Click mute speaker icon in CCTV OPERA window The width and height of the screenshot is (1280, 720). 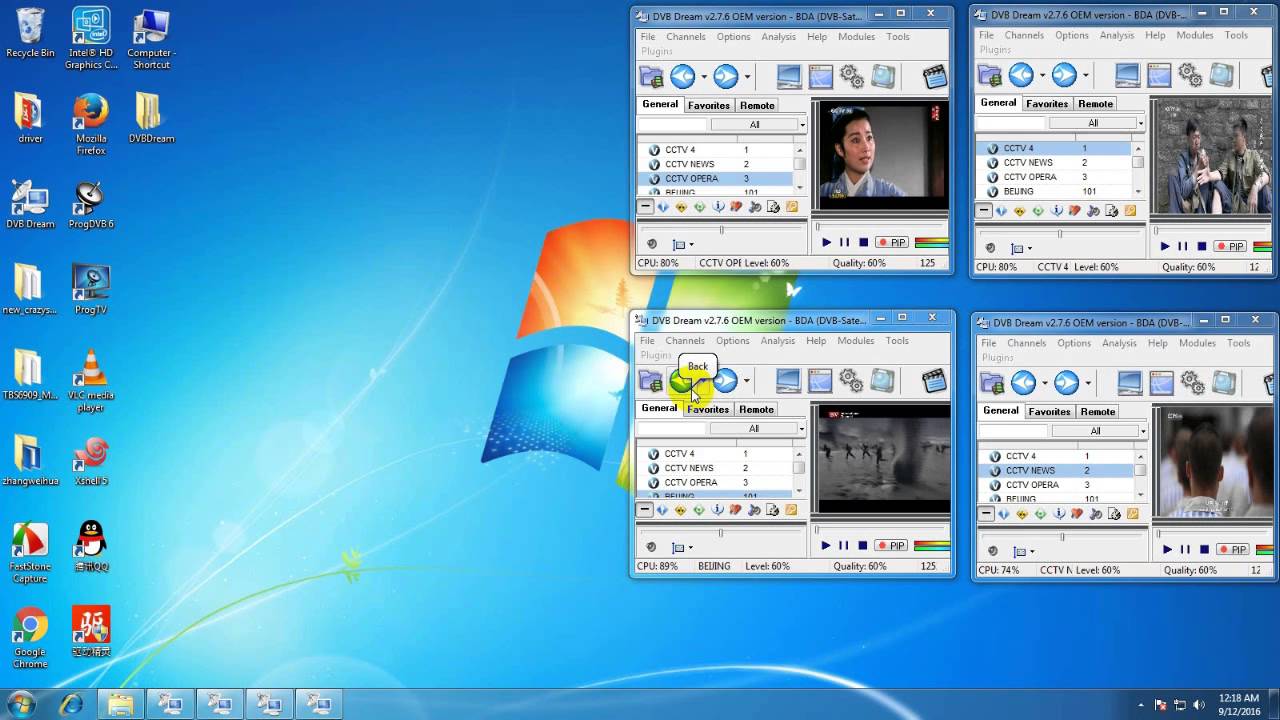pyautogui.click(x=652, y=244)
